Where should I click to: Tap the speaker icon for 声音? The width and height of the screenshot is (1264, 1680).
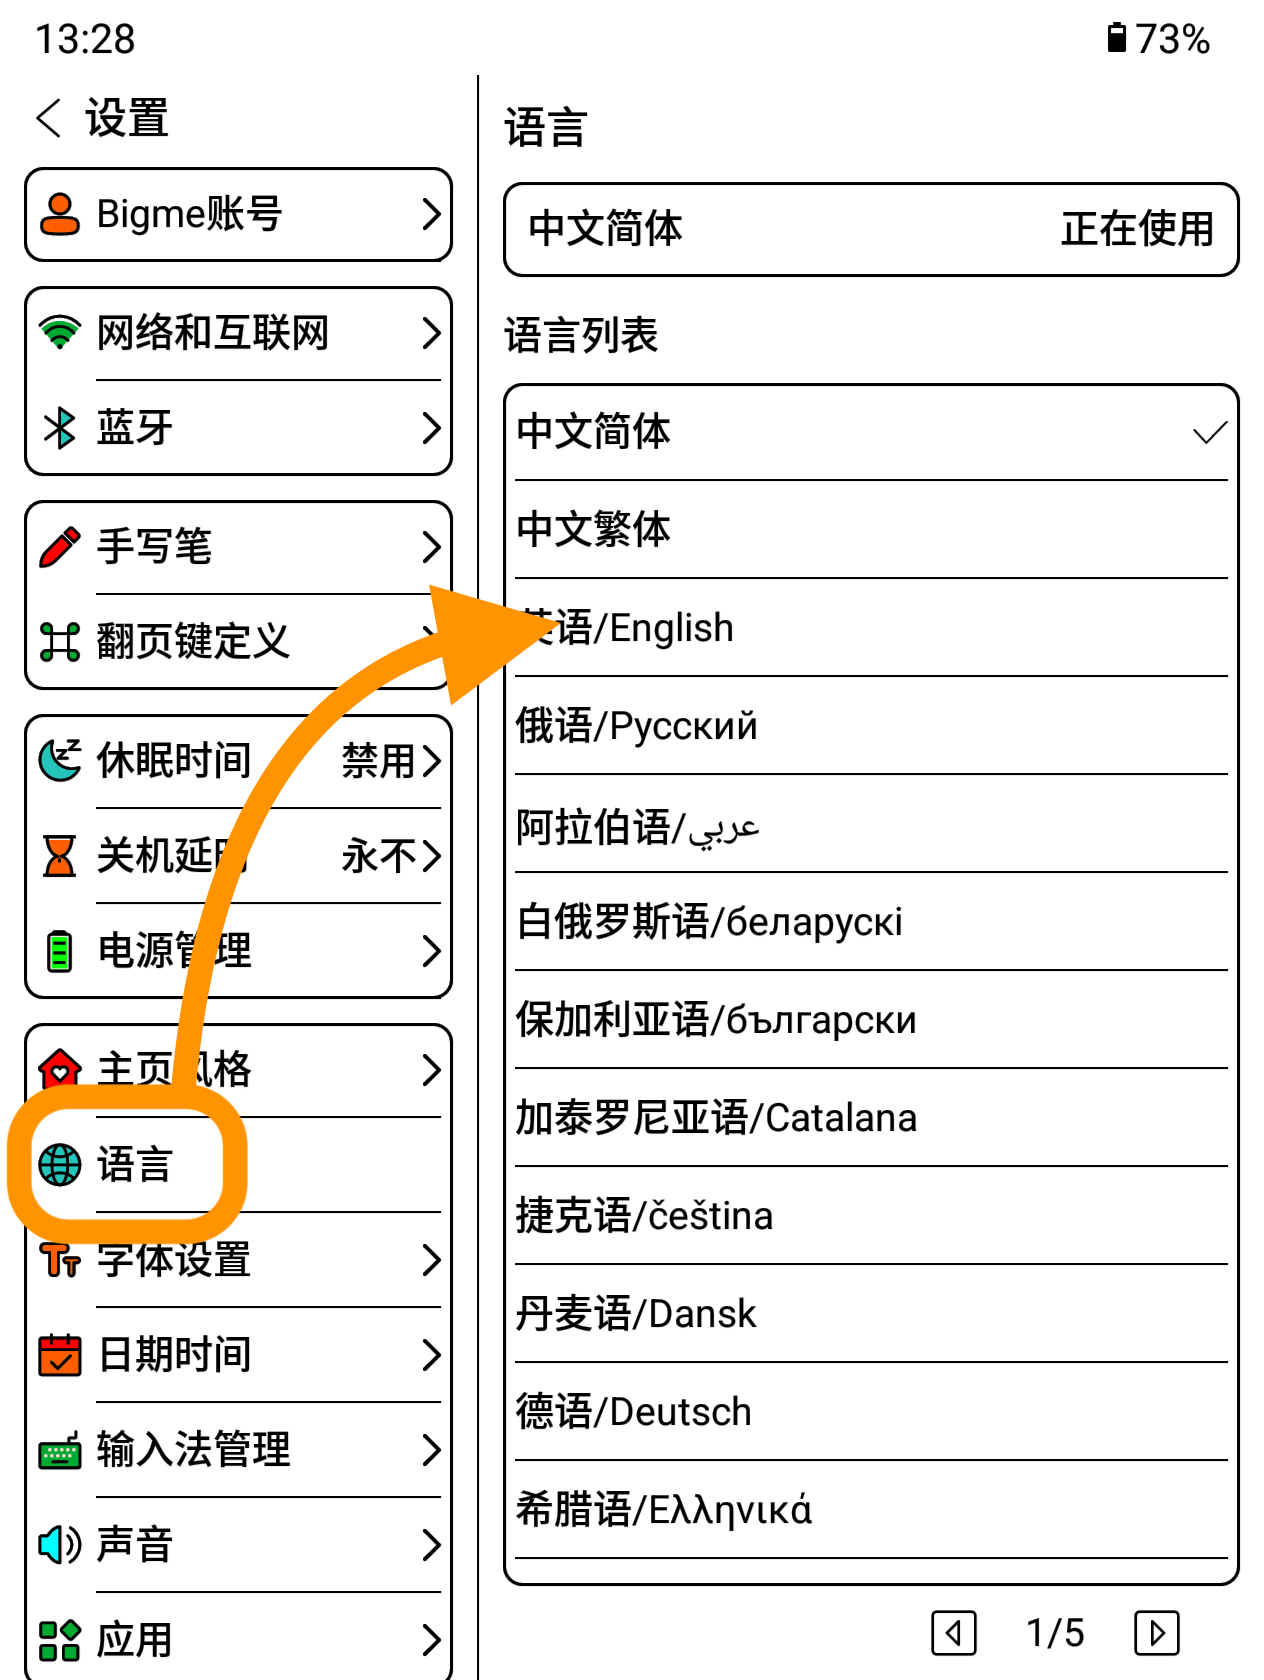tap(60, 1545)
